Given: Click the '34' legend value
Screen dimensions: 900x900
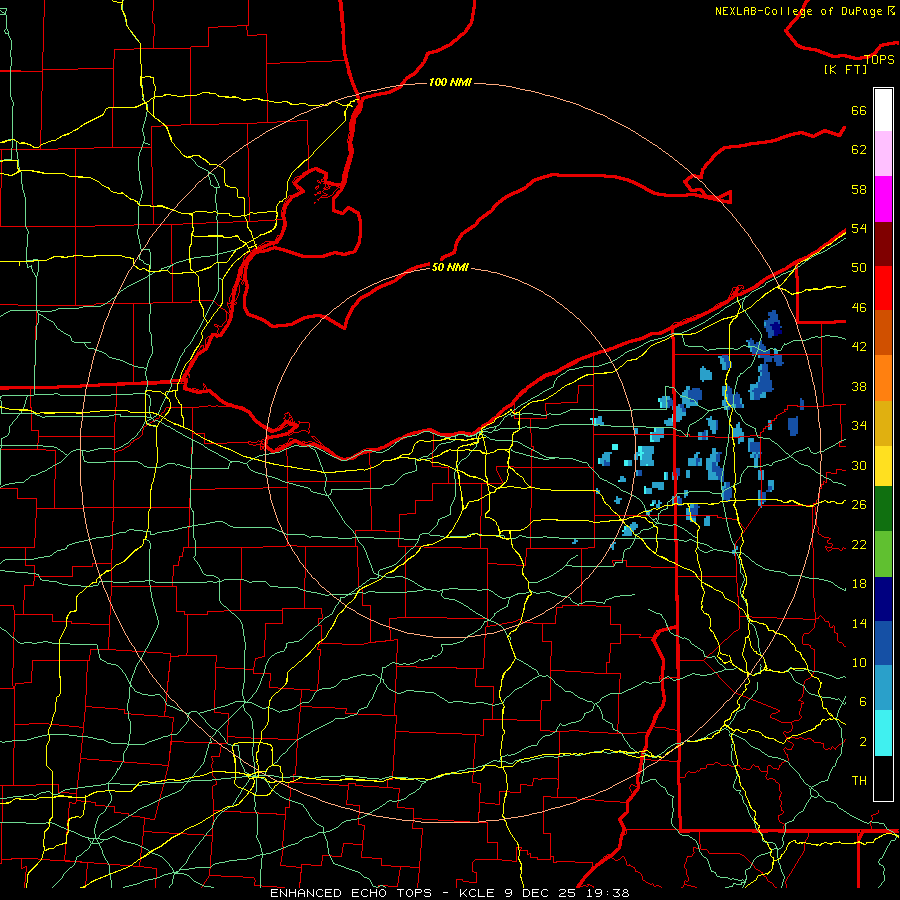Looking at the screenshot, I should [859, 426].
